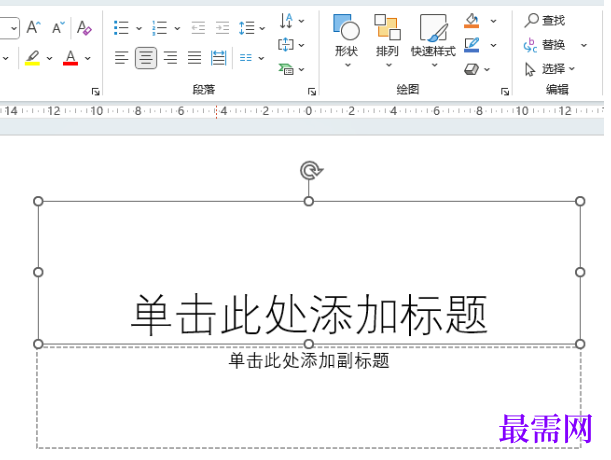The height and width of the screenshot is (460, 611).
Task: Click the subtitle placeholder 单击此处添加副标题
Action: (309, 361)
